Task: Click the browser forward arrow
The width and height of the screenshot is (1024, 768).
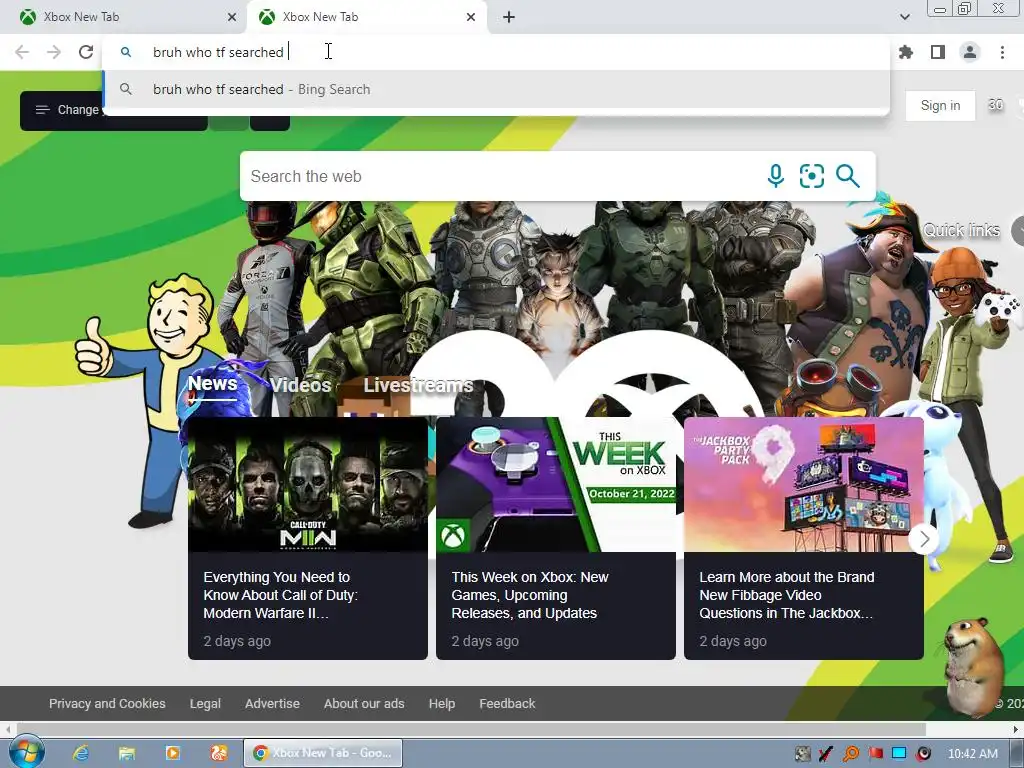Action: click(54, 52)
